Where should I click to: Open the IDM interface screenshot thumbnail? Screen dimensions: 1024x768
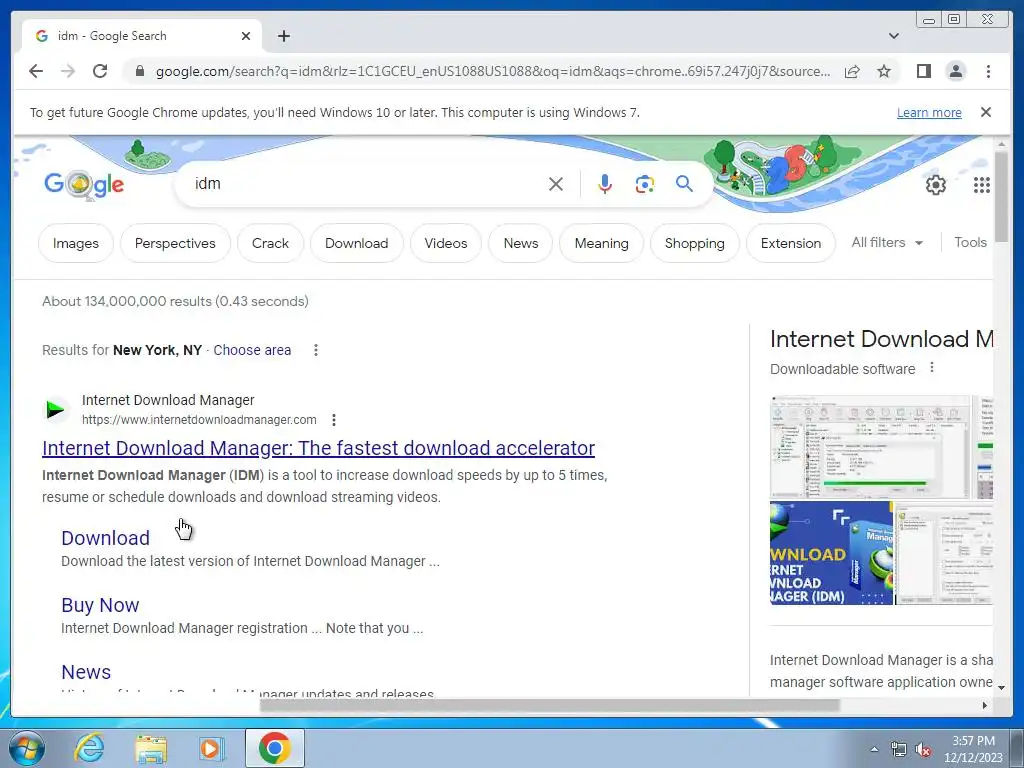point(870,447)
